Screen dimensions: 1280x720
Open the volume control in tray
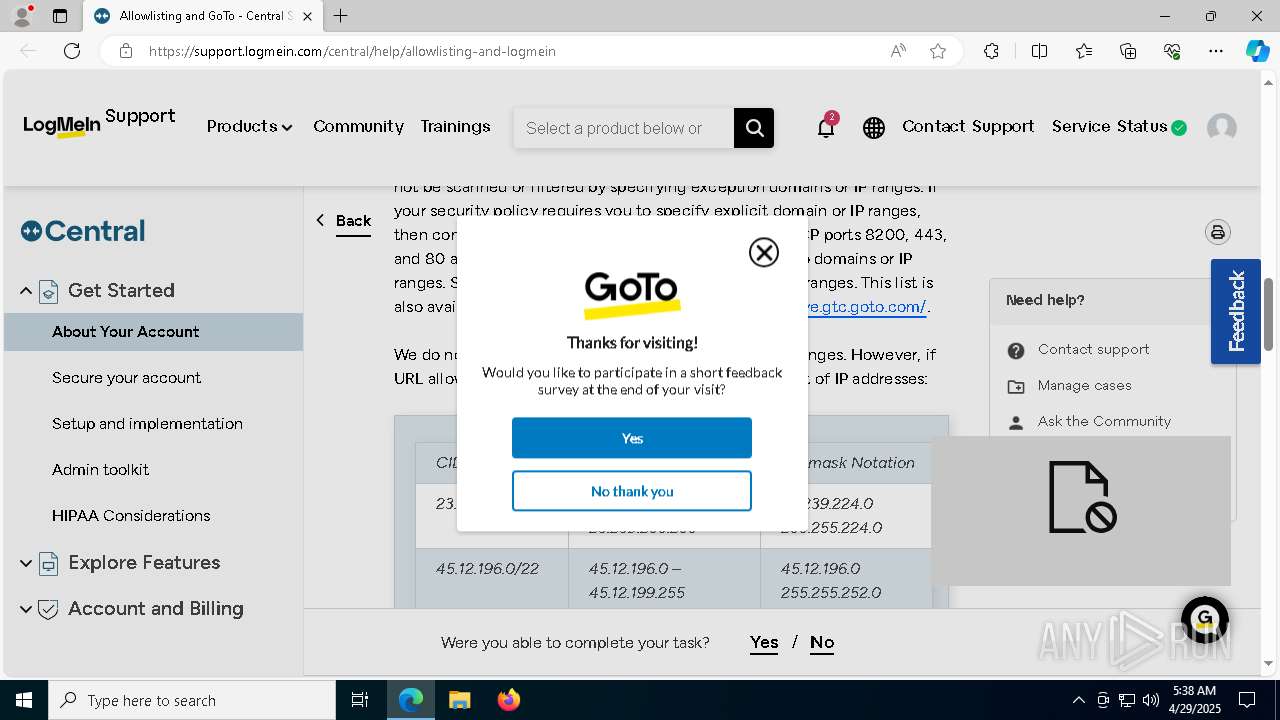tap(1150, 700)
